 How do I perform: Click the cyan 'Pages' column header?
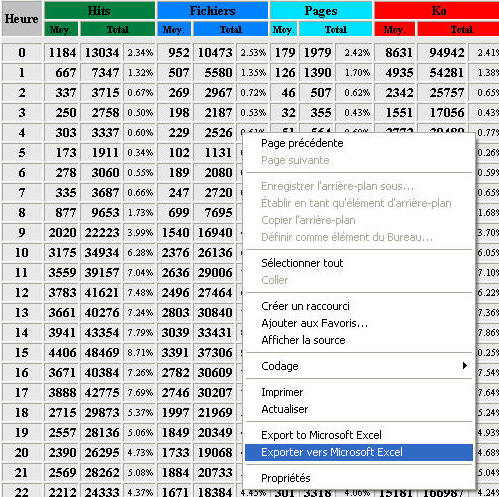(321, 11)
